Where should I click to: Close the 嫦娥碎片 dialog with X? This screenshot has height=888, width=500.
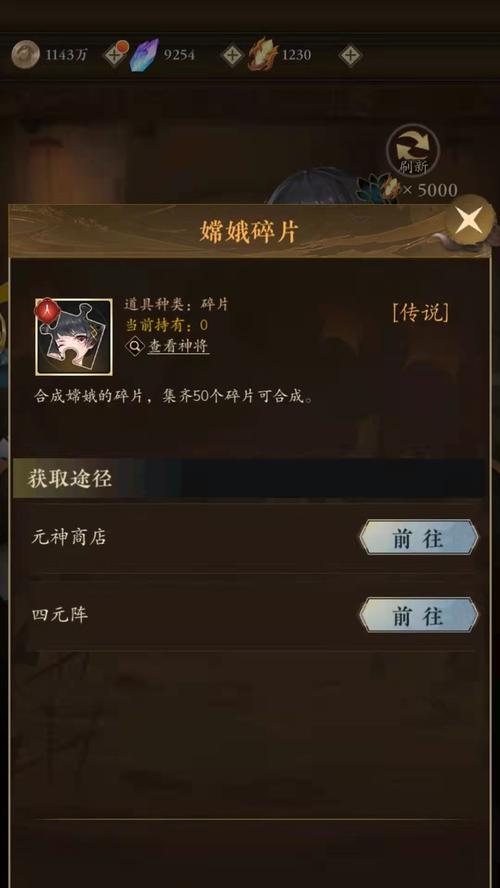[469, 220]
